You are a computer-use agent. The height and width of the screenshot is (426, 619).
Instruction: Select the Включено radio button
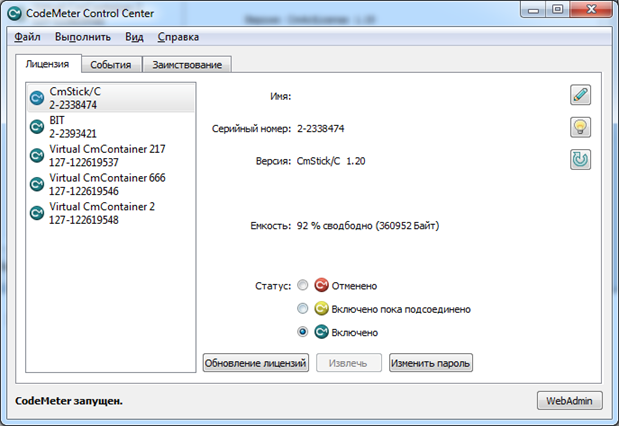(x=302, y=332)
